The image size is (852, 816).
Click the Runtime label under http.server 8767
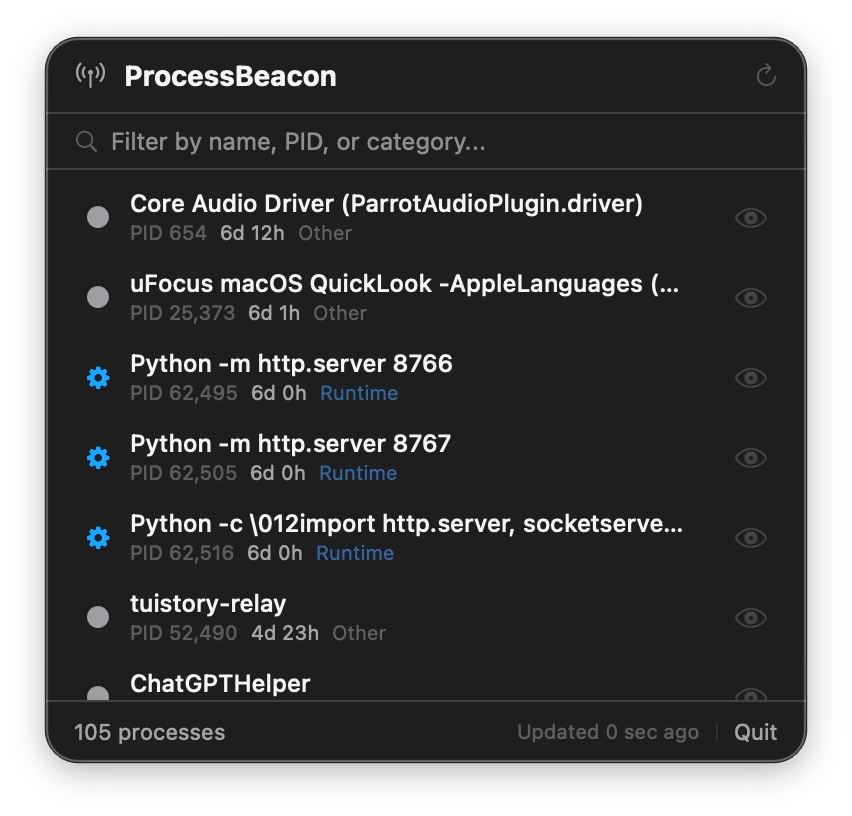coord(357,473)
